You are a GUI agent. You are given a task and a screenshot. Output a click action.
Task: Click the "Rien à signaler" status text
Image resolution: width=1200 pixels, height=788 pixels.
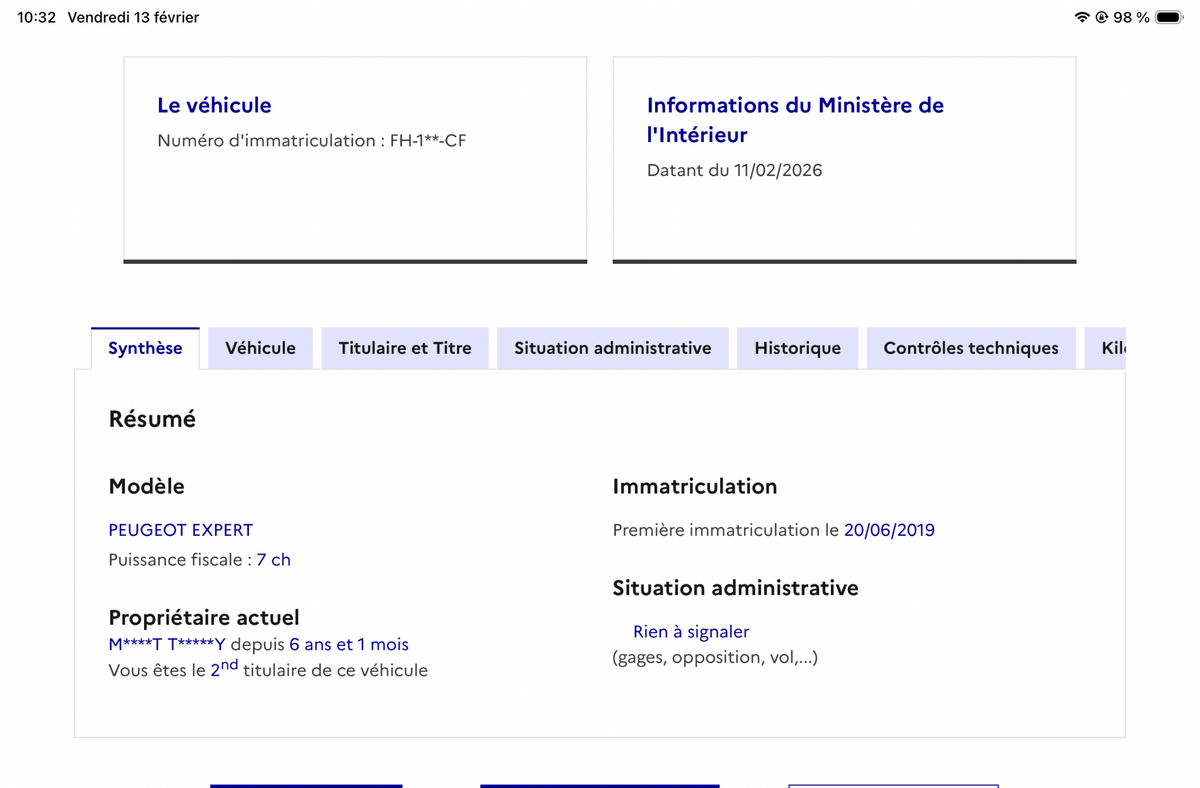[x=691, y=632]
